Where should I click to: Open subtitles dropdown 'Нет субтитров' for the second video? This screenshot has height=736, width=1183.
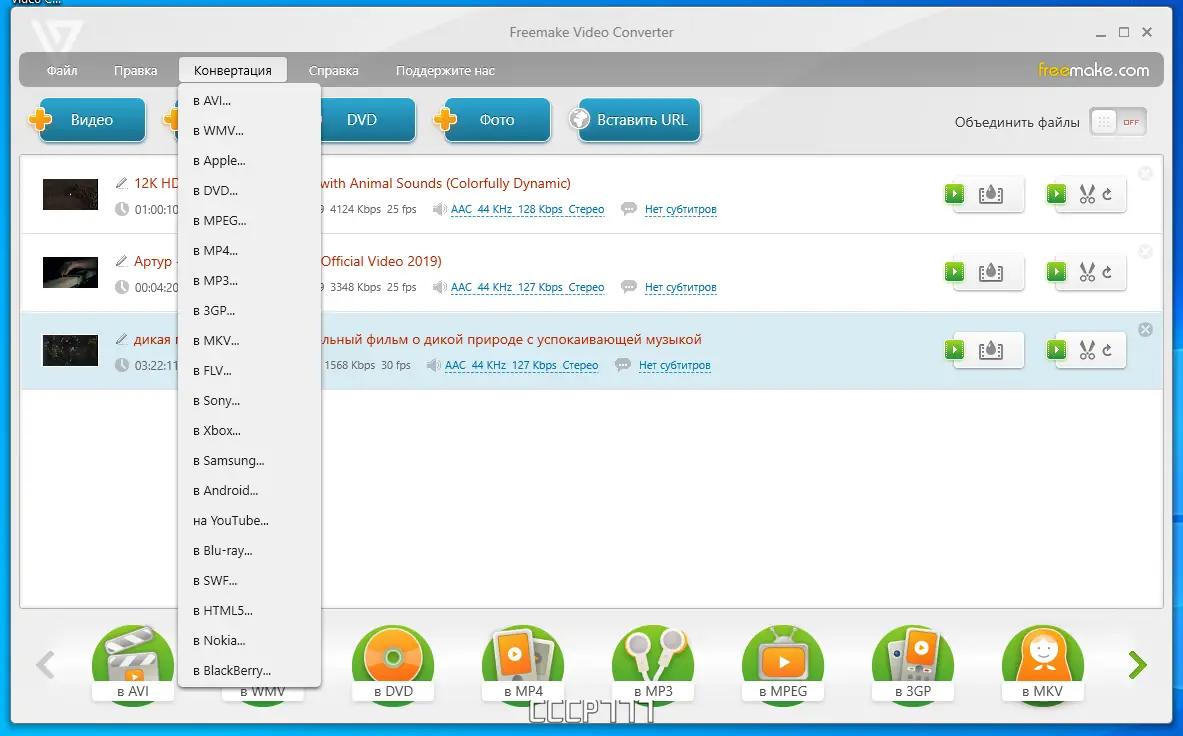681,287
